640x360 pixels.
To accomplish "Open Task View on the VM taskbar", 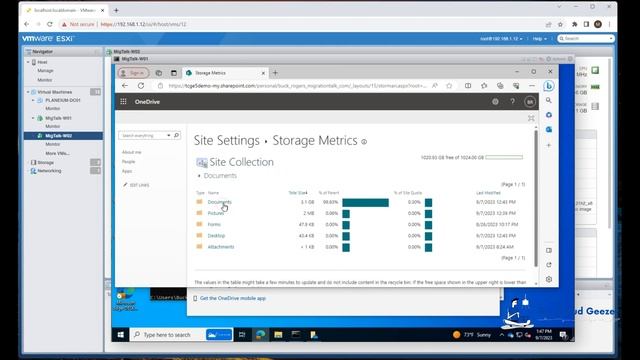I will coord(242,335).
